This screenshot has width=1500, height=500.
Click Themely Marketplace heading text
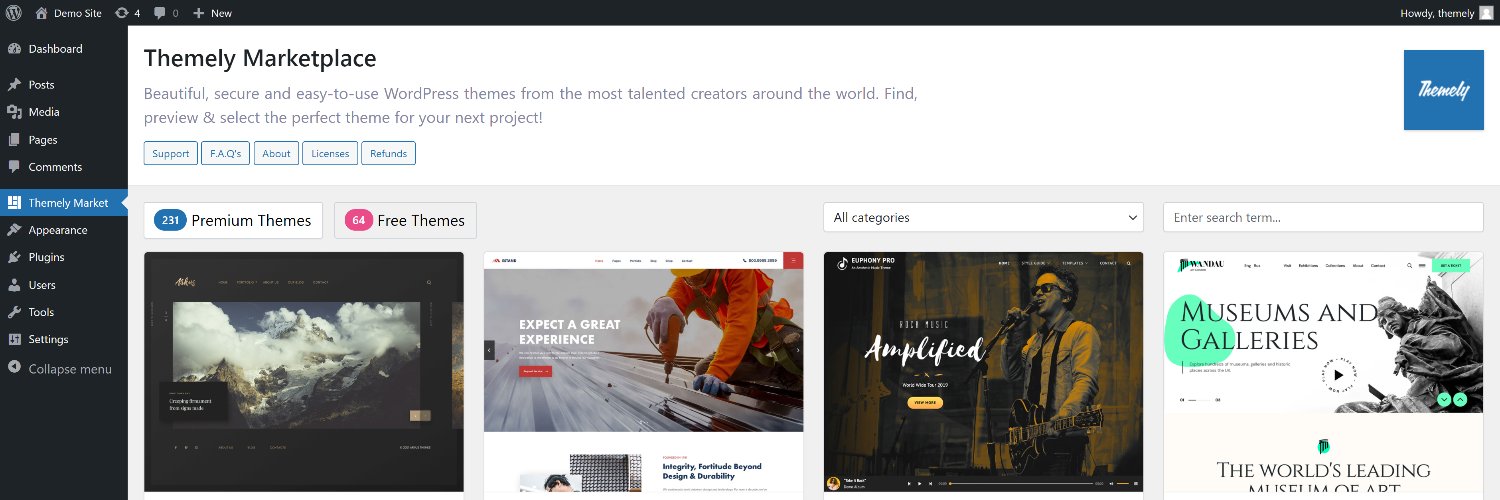(260, 58)
